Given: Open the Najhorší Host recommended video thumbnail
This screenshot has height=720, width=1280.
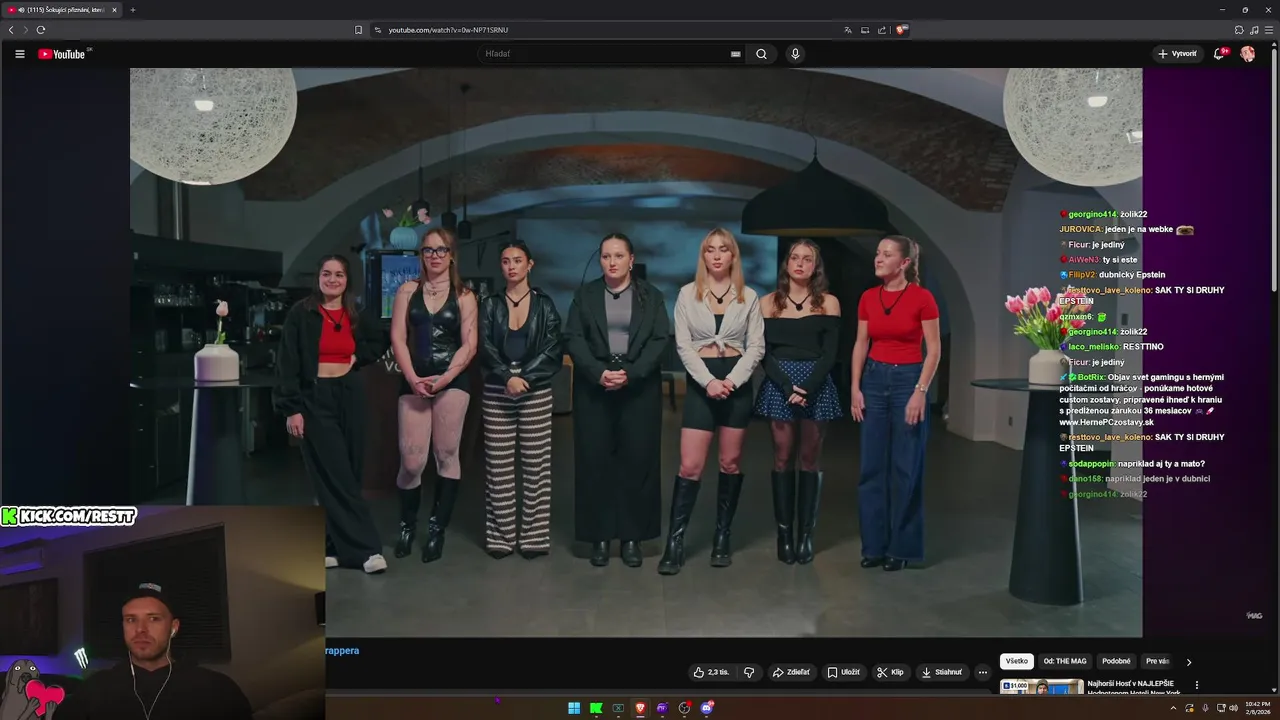Looking at the screenshot, I should [x=1041, y=687].
